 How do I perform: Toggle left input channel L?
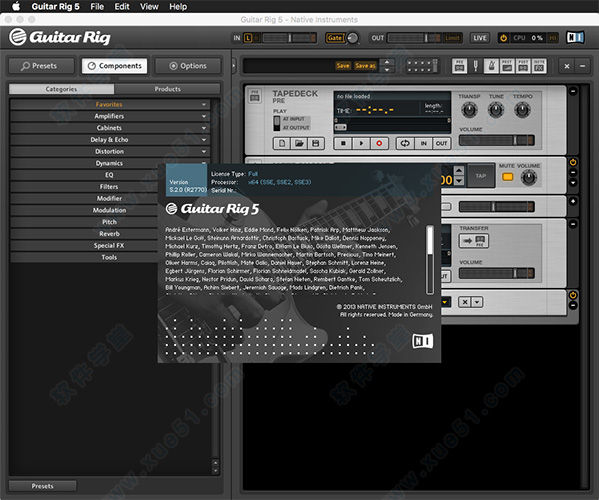tap(248, 38)
